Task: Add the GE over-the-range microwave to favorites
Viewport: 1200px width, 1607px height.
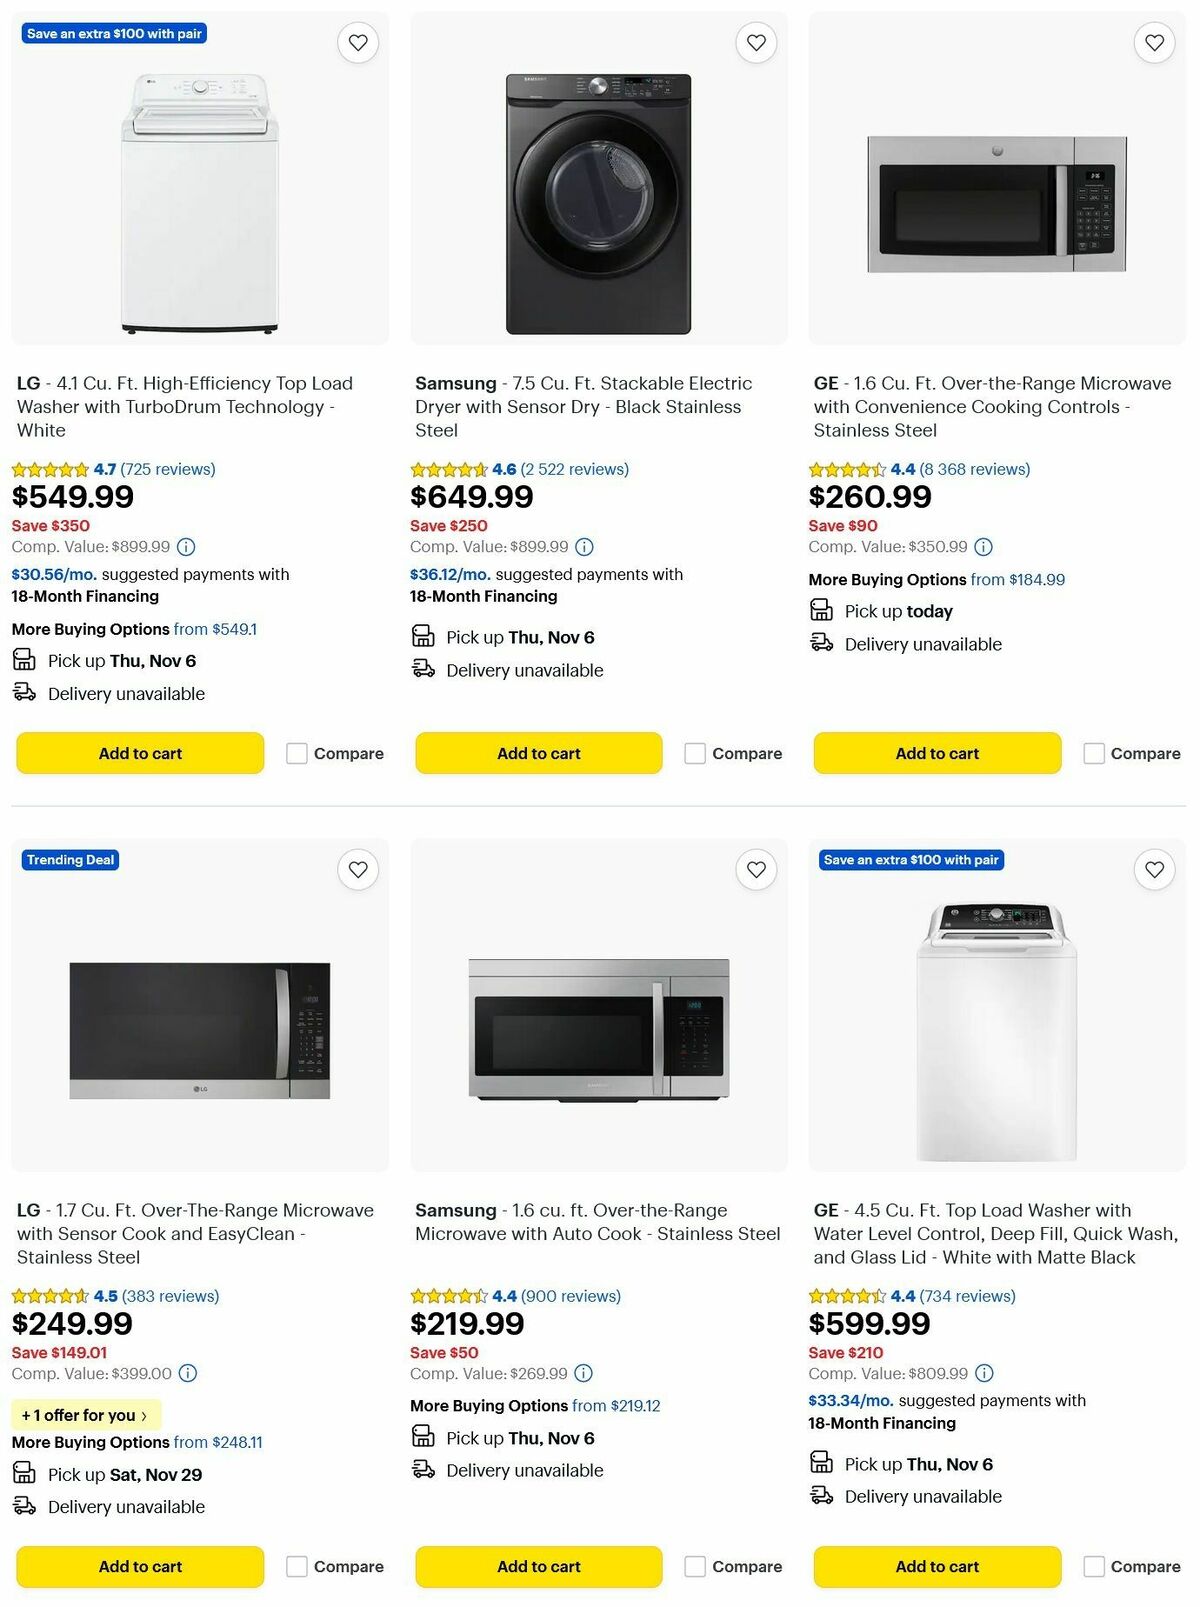Action: [x=1154, y=42]
